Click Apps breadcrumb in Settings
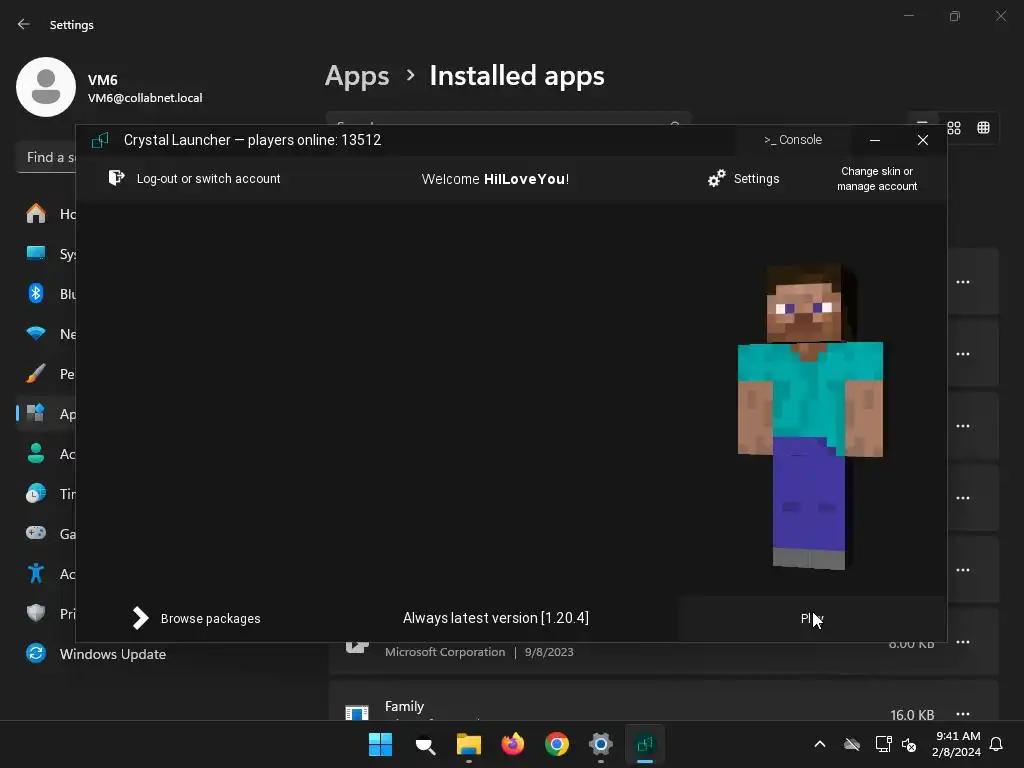This screenshot has height=768, width=1024. coord(357,76)
